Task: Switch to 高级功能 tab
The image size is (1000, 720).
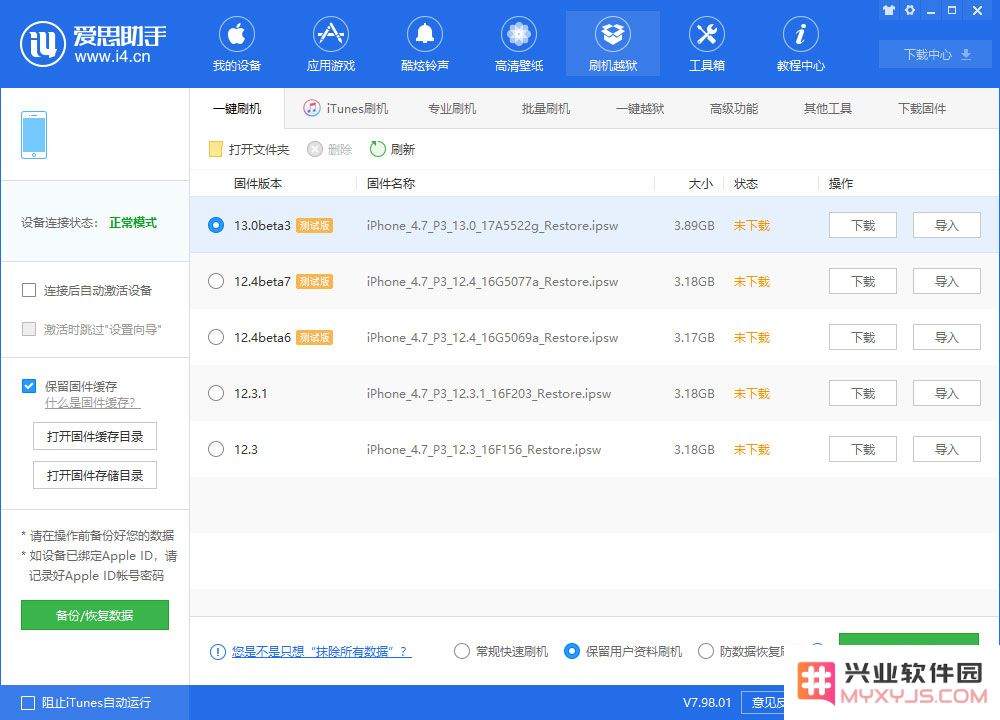Action: (x=733, y=108)
